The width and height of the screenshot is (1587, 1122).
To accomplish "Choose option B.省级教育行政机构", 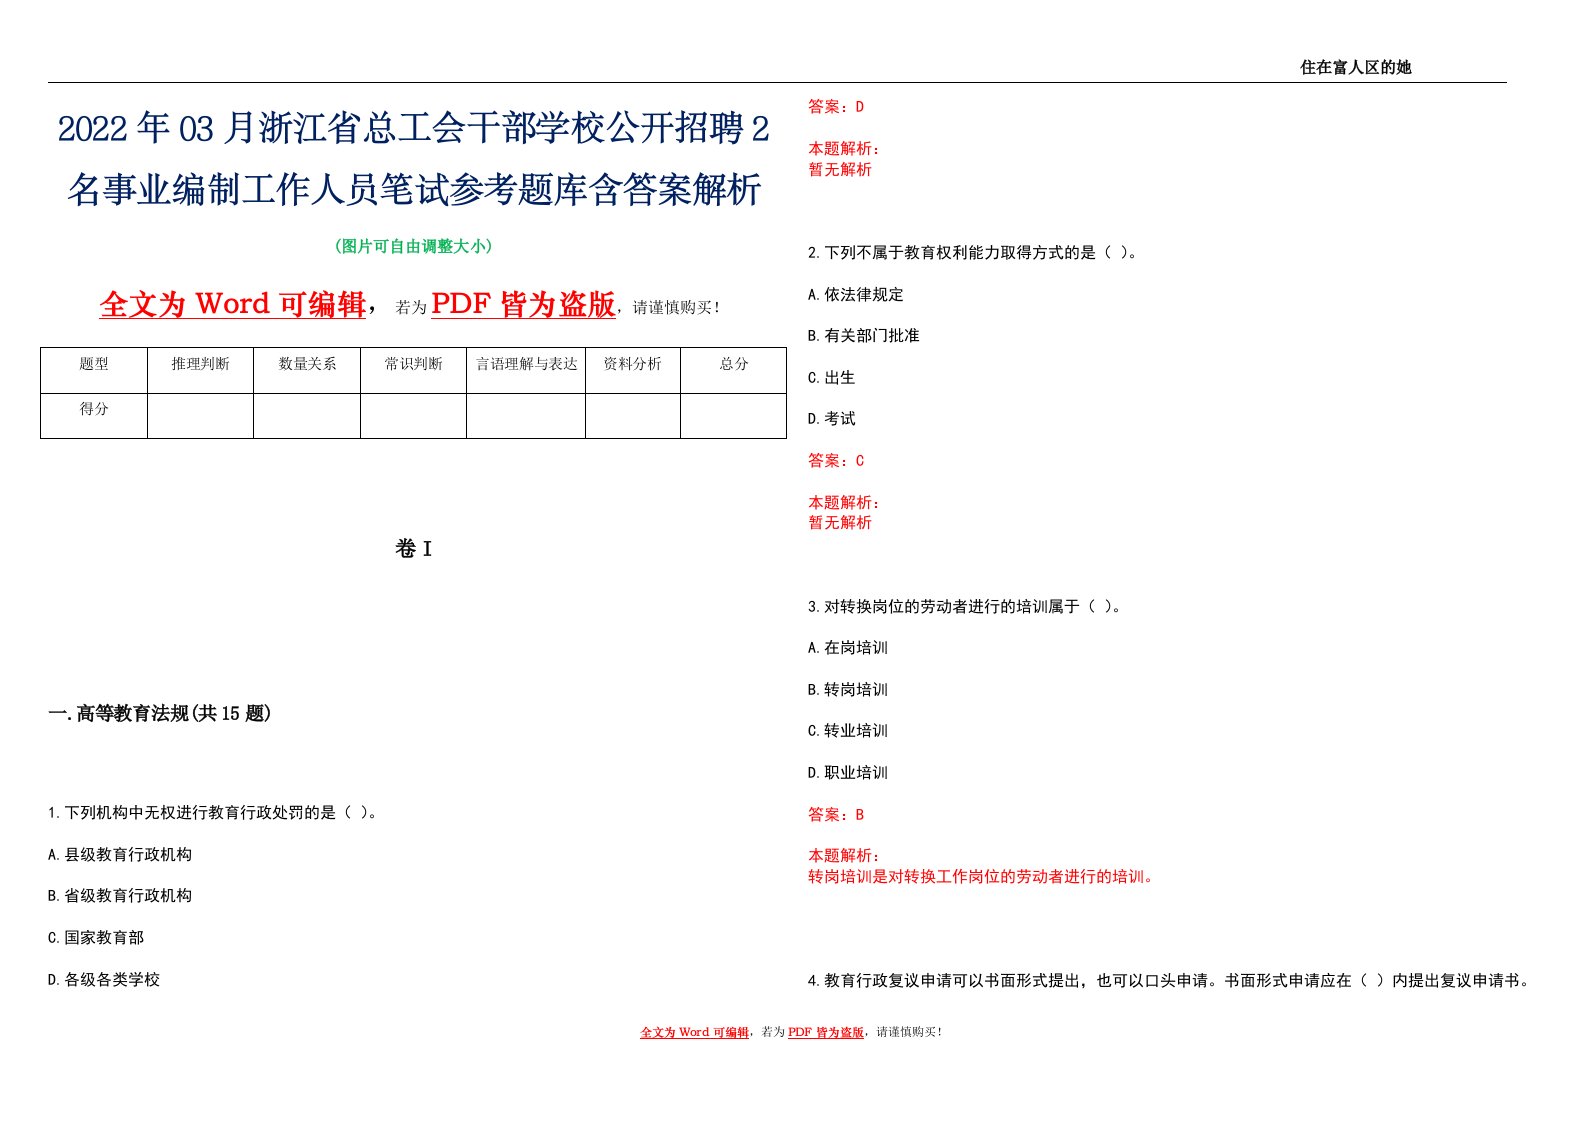I will click(120, 896).
